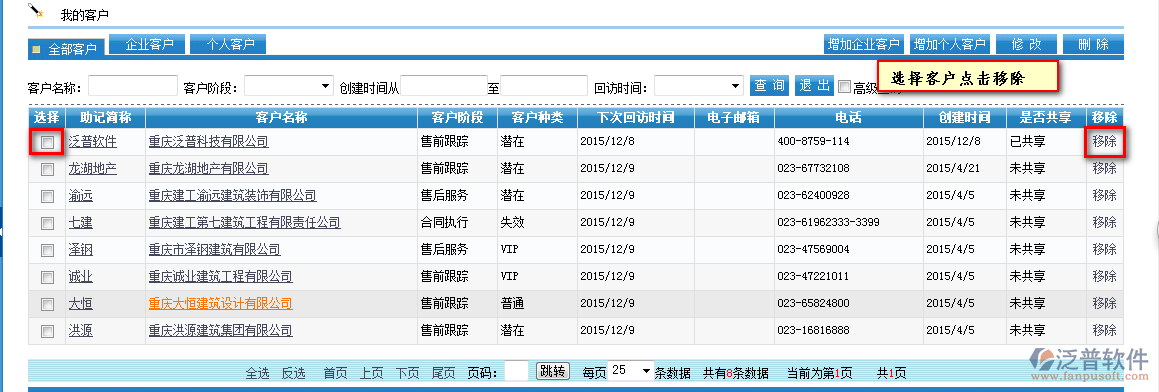The height and width of the screenshot is (392, 1159).
Task: Enable the 高级查询 checkbox
Action: [845, 87]
